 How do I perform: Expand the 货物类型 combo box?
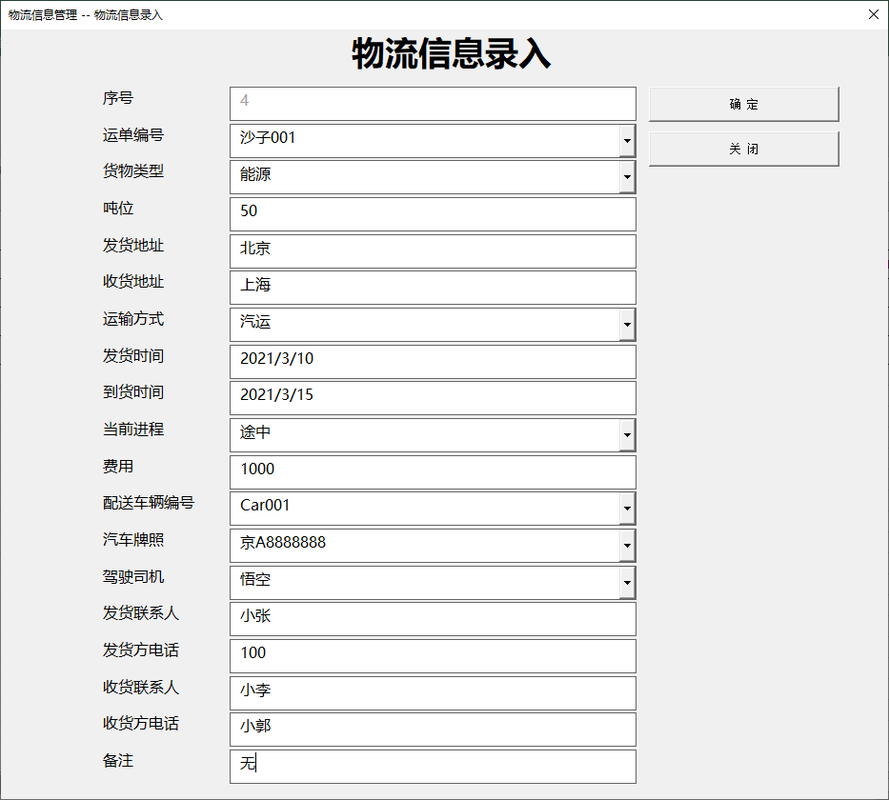point(628,177)
